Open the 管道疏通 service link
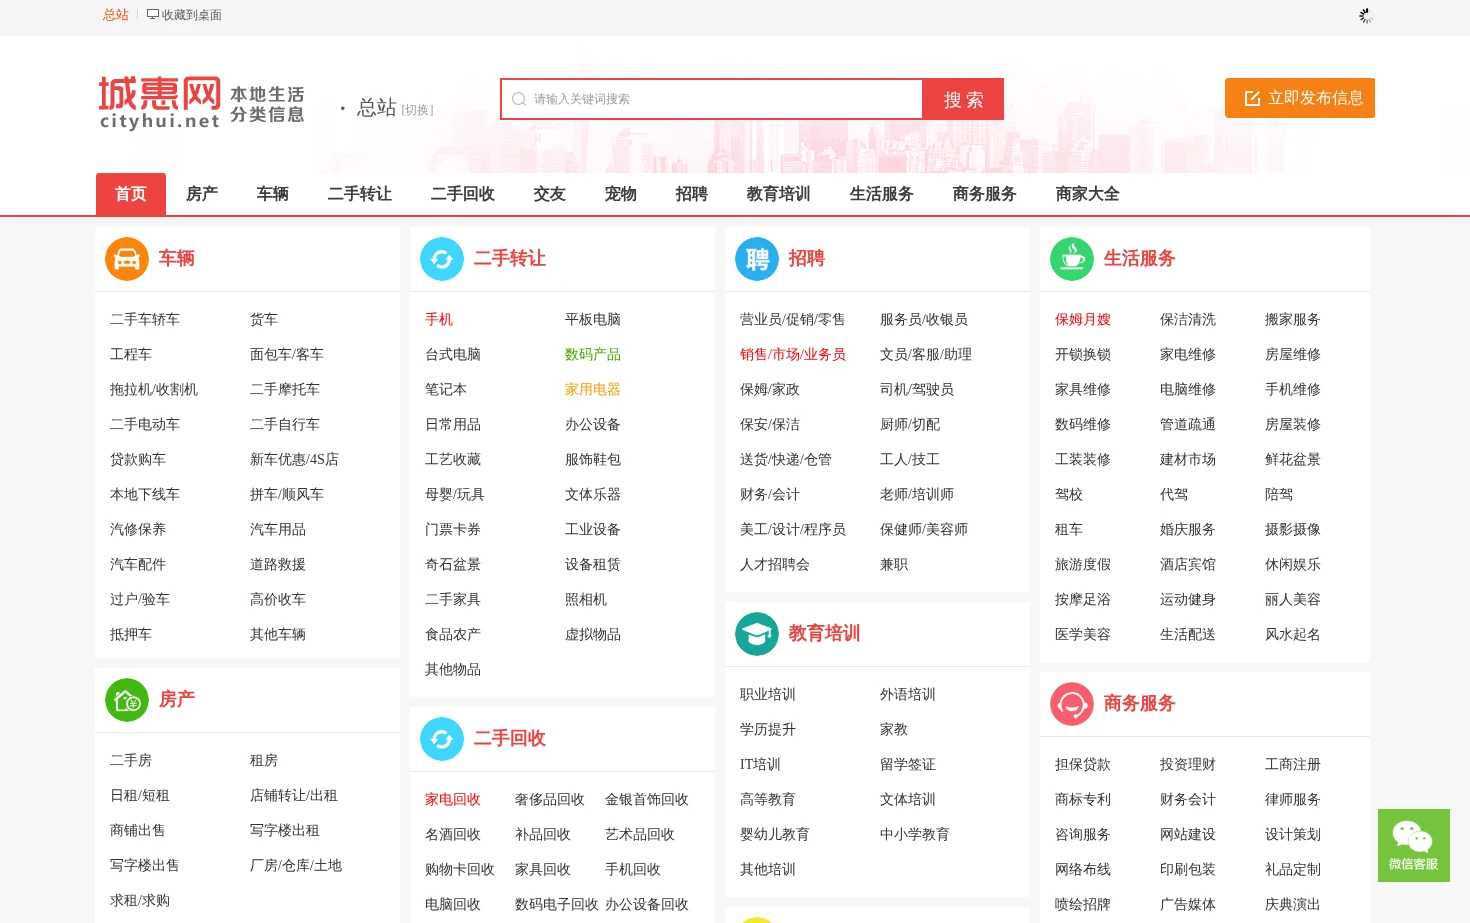The height and width of the screenshot is (923, 1470). point(1188,425)
